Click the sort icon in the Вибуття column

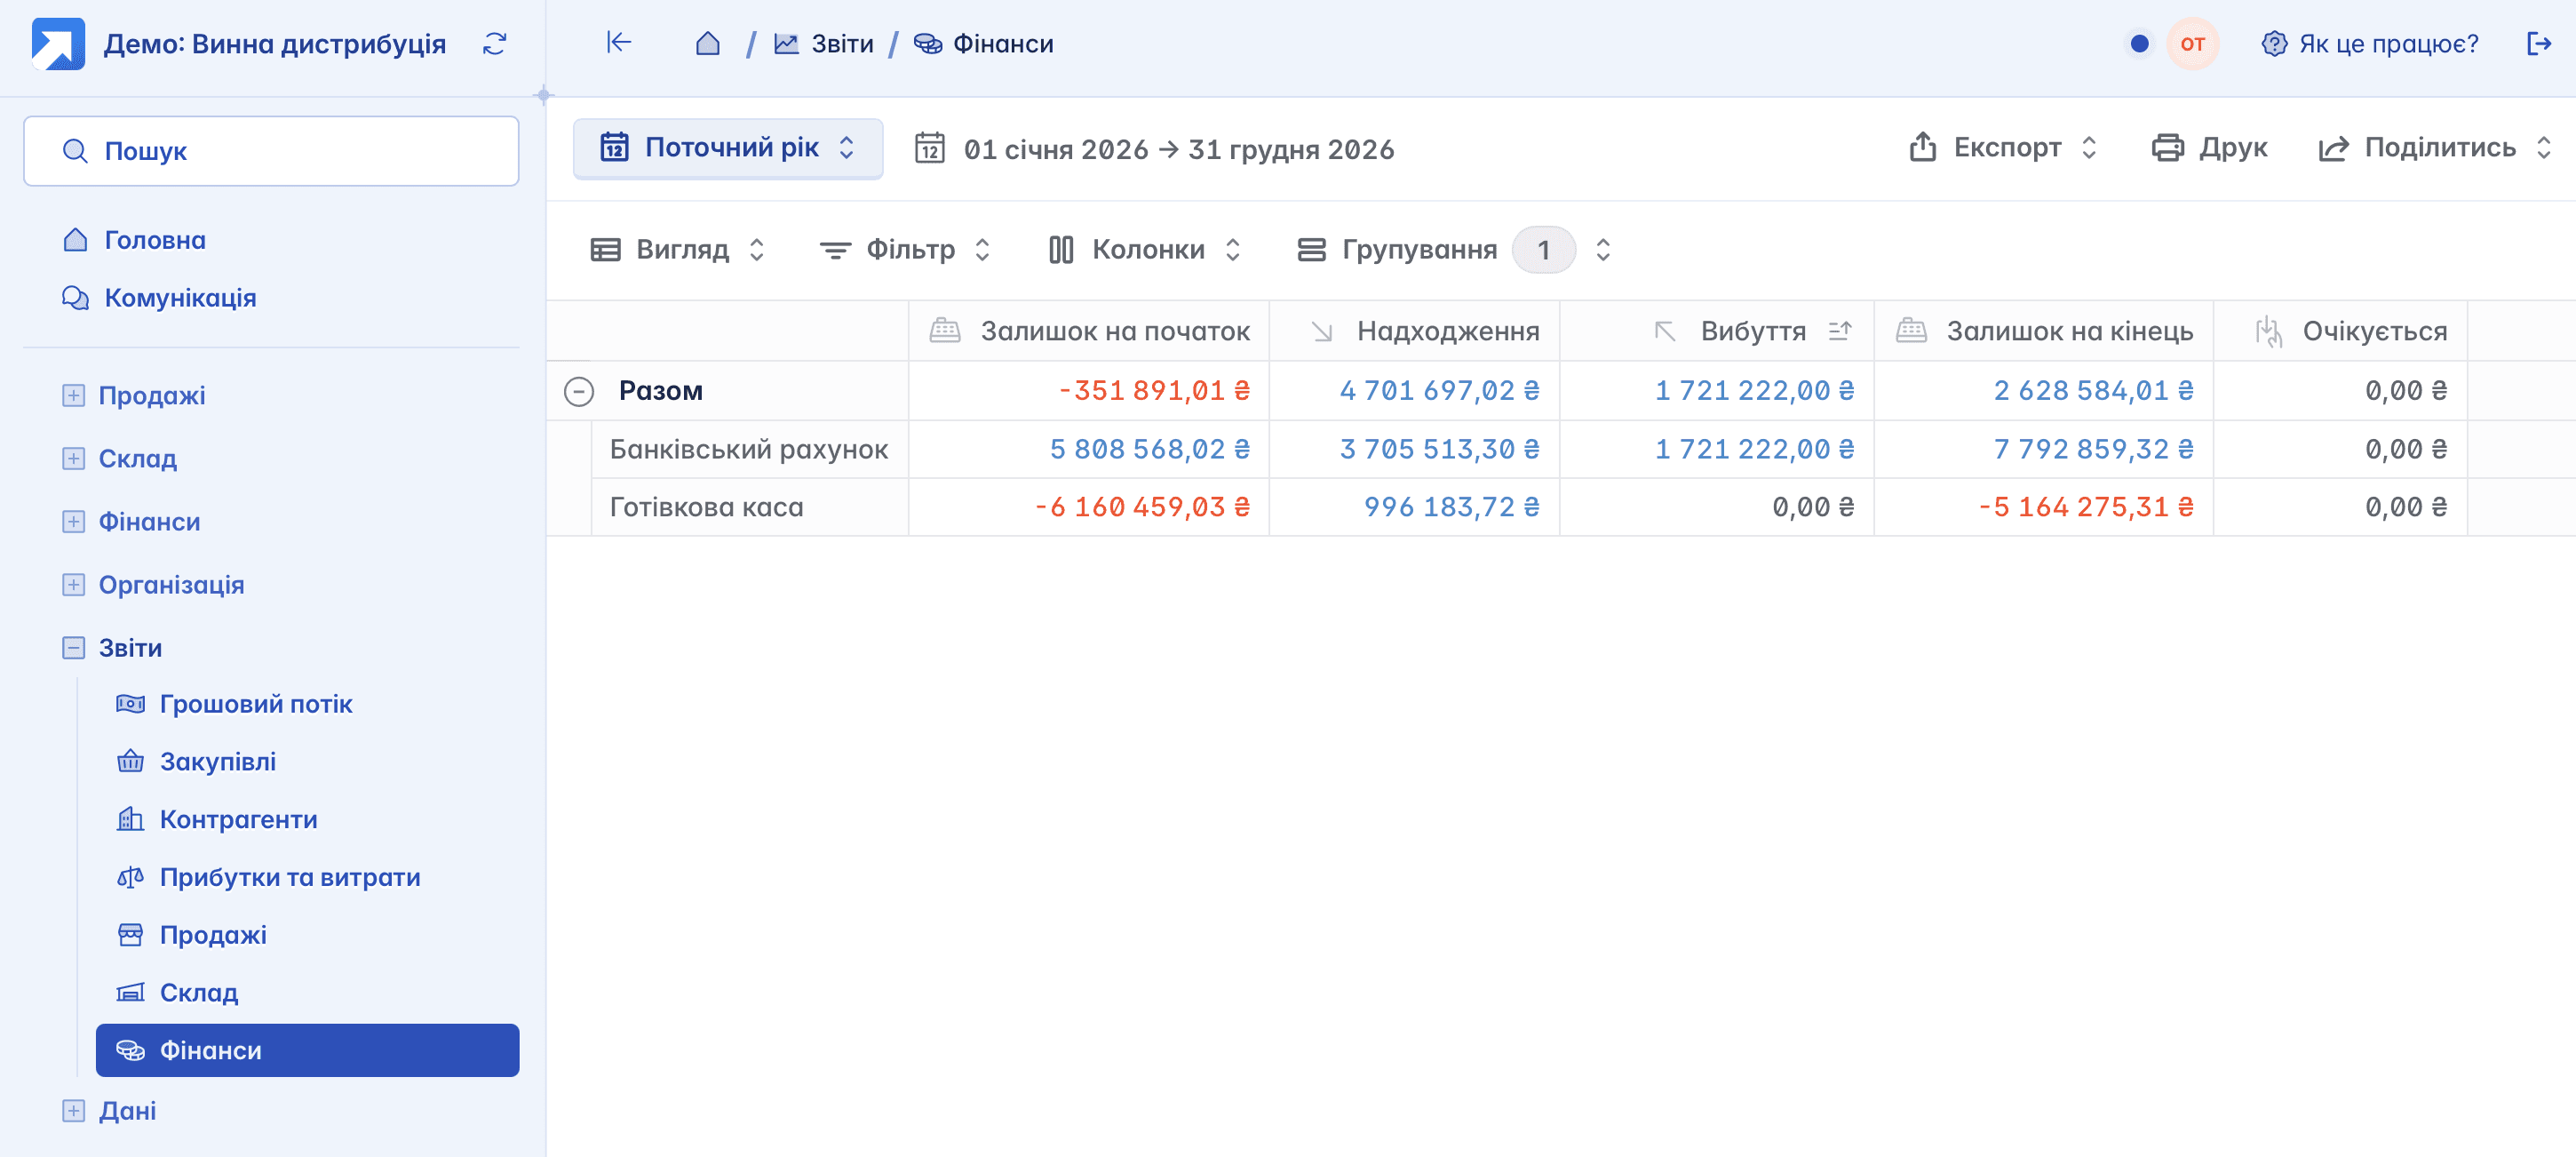(1839, 331)
